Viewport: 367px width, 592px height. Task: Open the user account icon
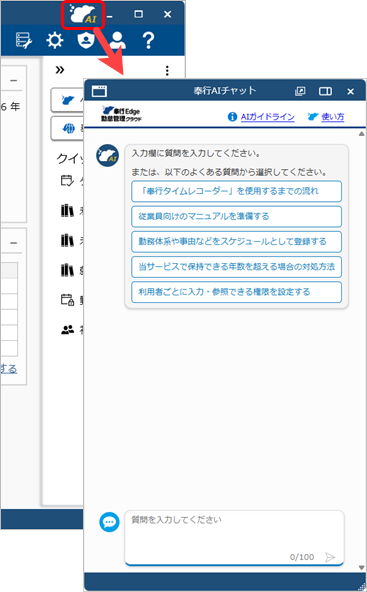coord(117,40)
